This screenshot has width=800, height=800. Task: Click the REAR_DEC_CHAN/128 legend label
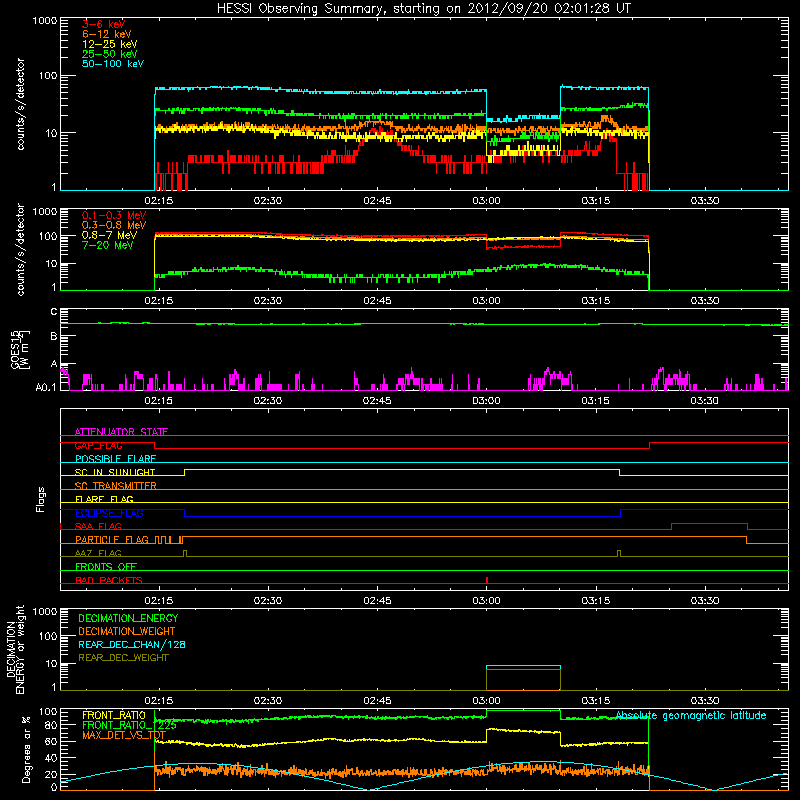pos(132,645)
